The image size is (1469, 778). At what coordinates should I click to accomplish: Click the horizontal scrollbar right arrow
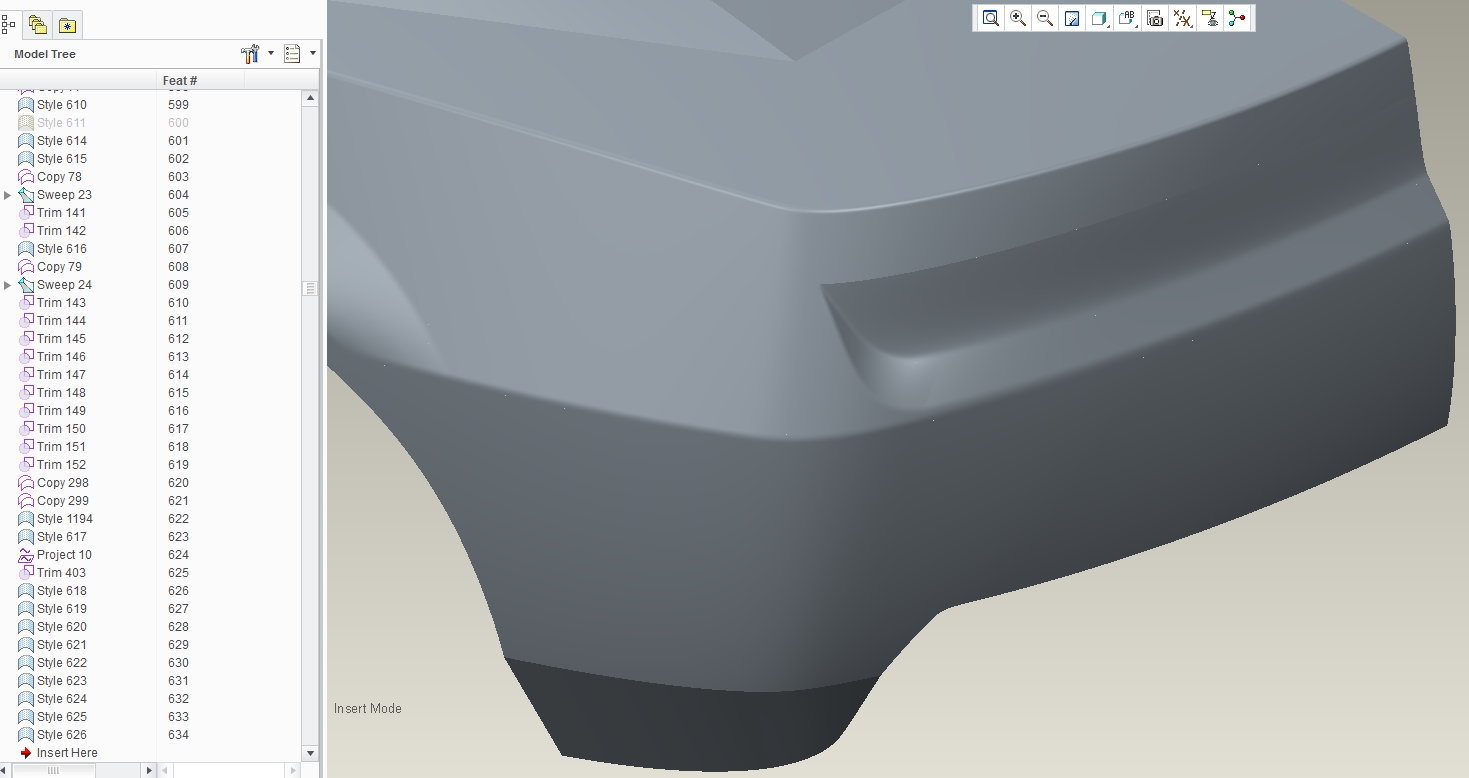(150, 770)
